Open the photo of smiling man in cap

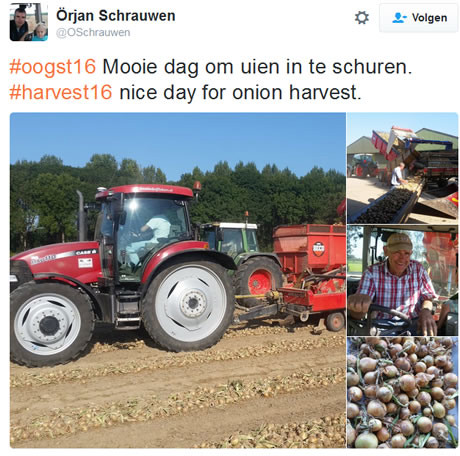(x=403, y=280)
